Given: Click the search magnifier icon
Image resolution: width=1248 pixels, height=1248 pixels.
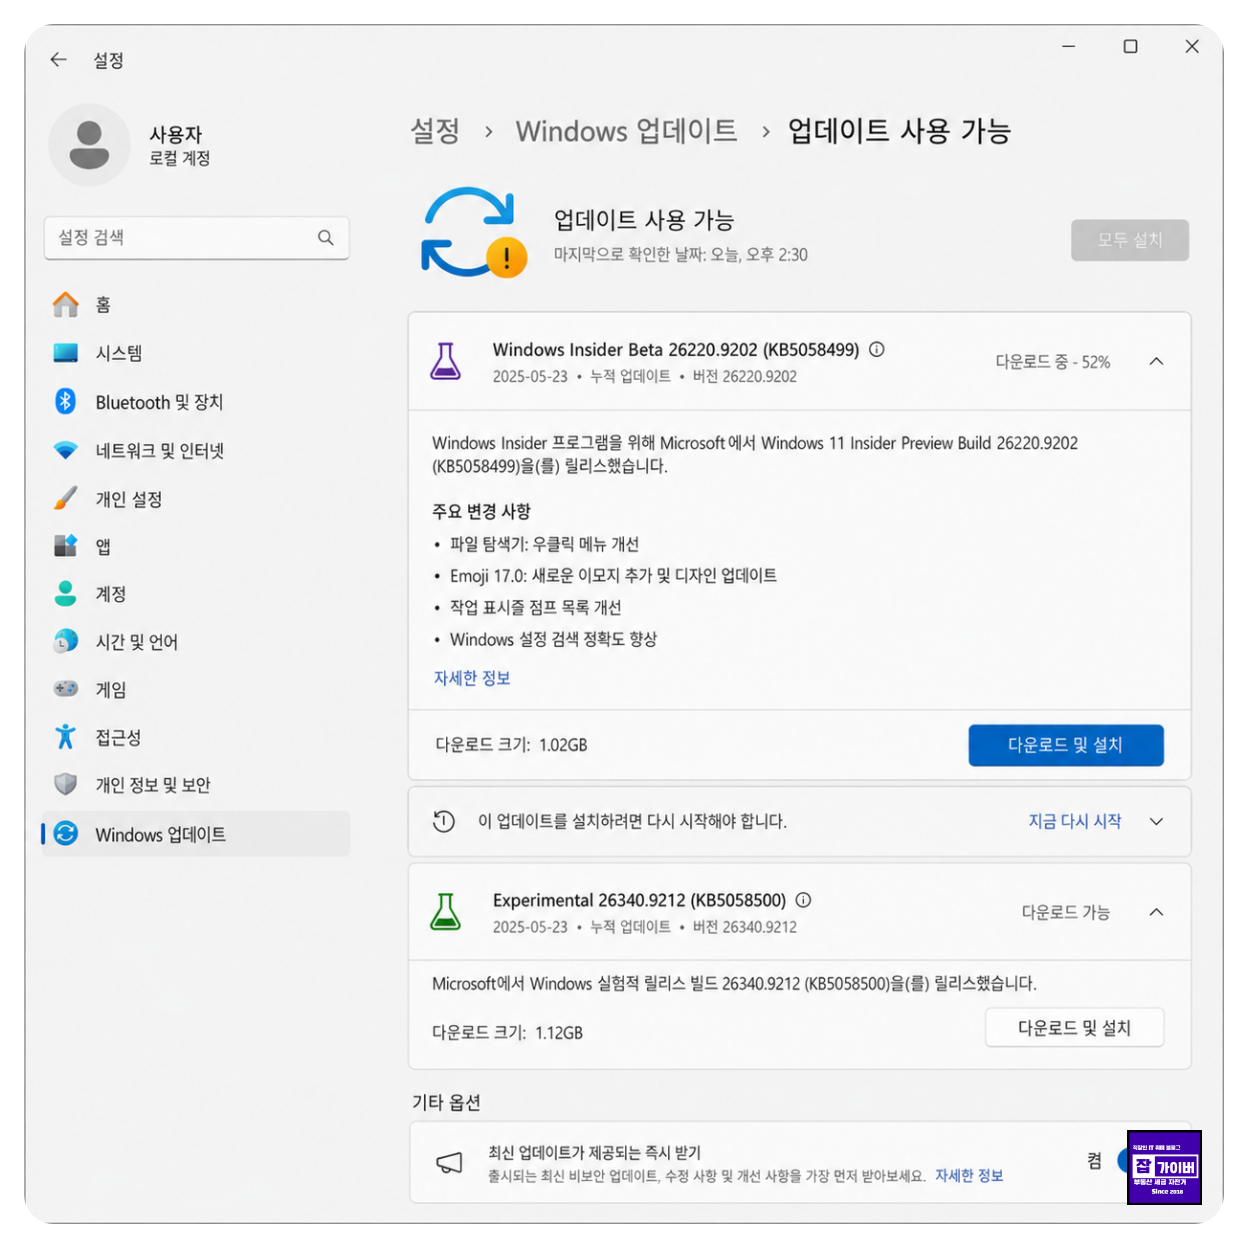Looking at the screenshot, I should pos(326,238).
